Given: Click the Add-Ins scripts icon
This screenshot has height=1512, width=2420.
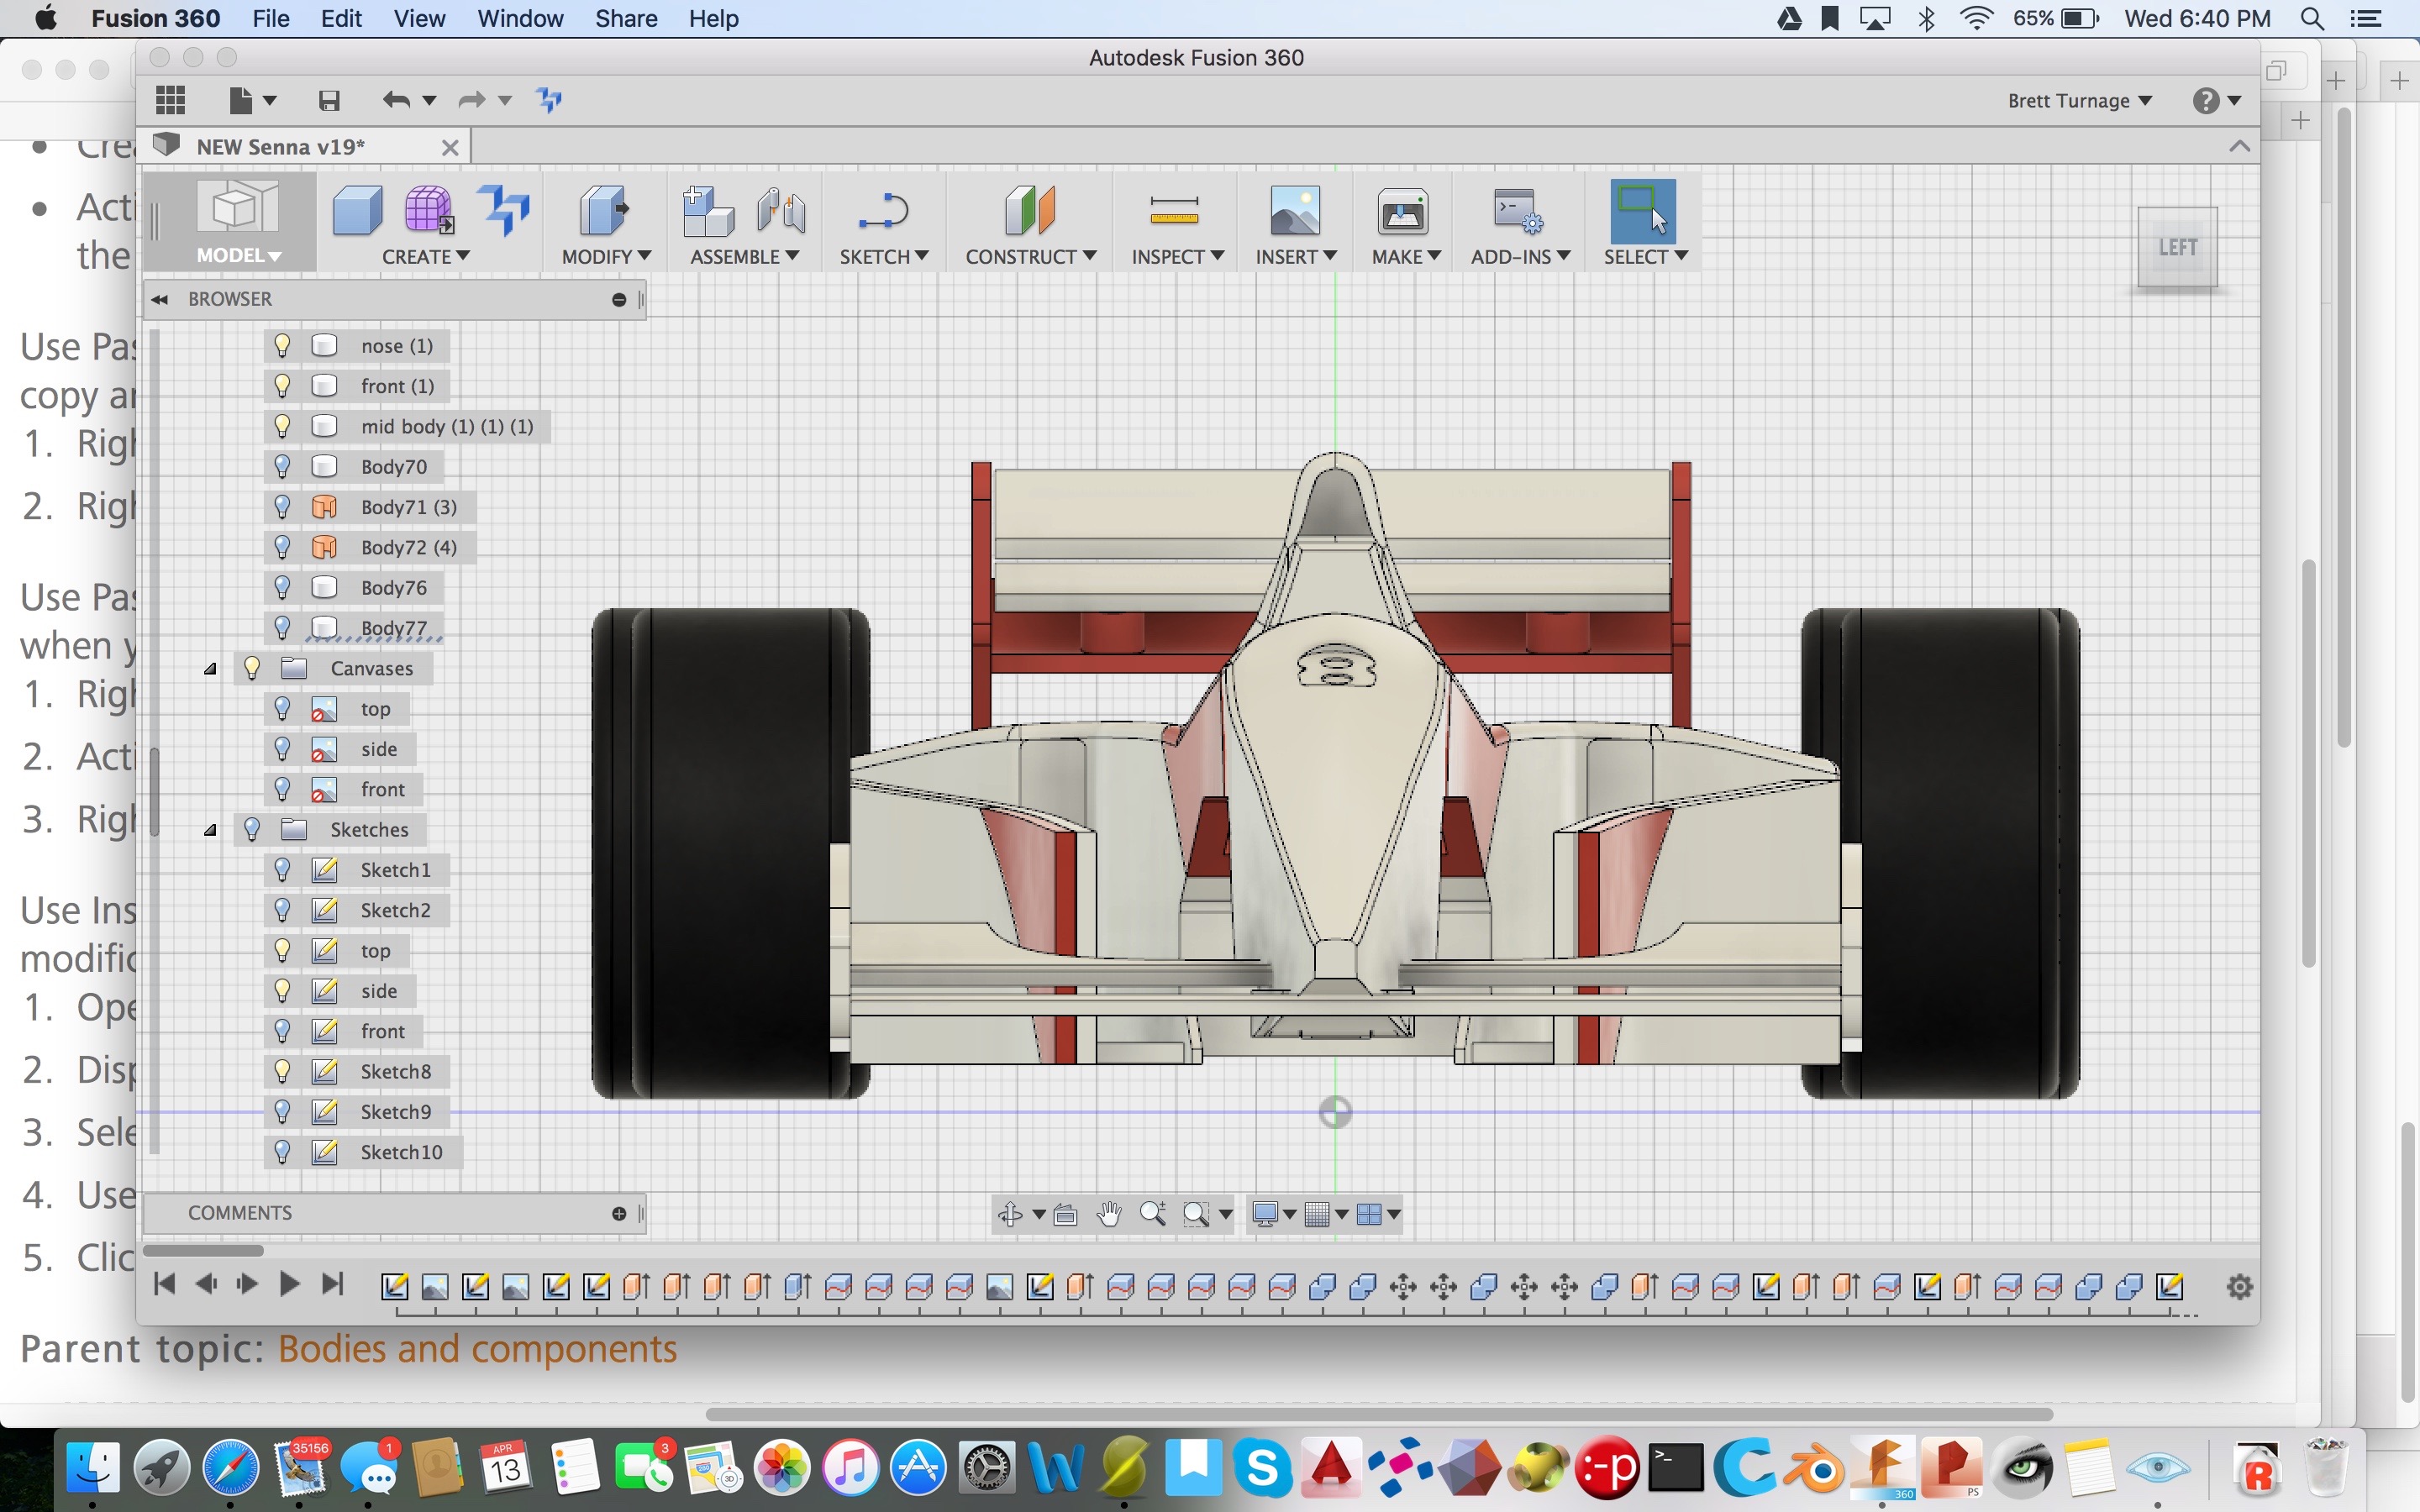Looking at the screenshot, I should pos(1518,210).
